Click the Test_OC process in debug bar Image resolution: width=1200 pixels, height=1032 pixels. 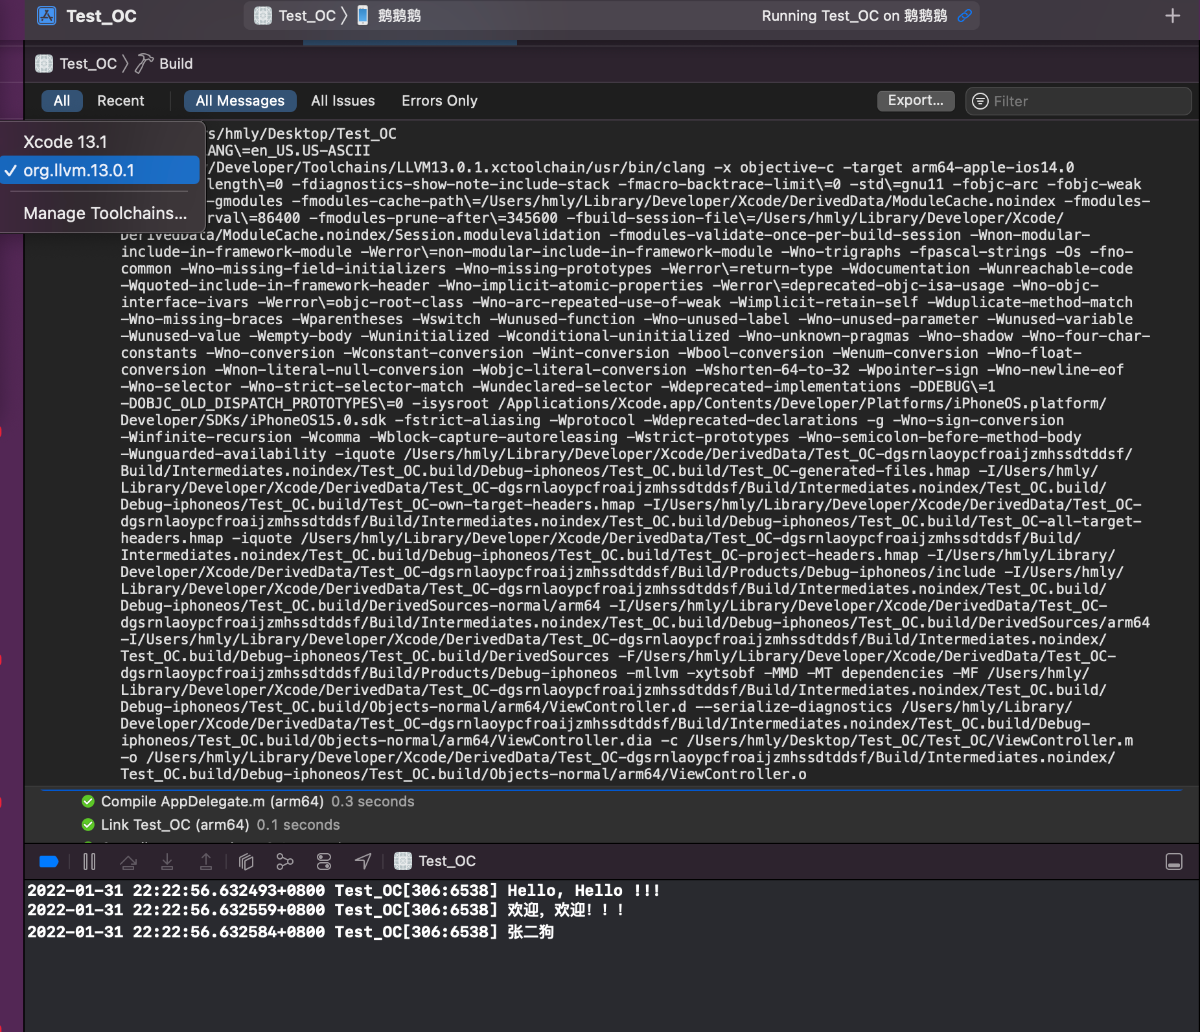tap(435, 861)
